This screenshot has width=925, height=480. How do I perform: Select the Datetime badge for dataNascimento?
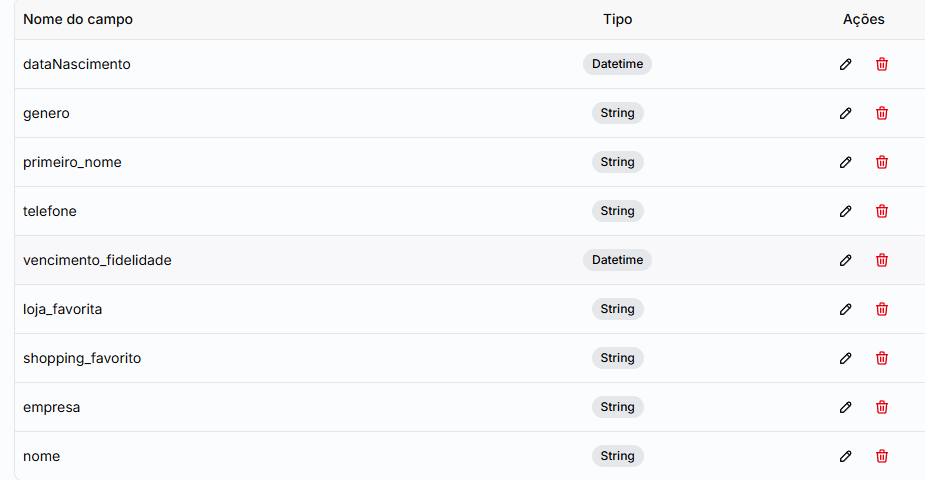click(617, 64)
